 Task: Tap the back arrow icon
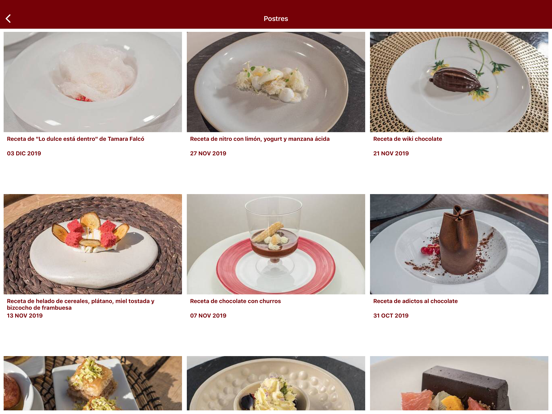coord(8,19)
